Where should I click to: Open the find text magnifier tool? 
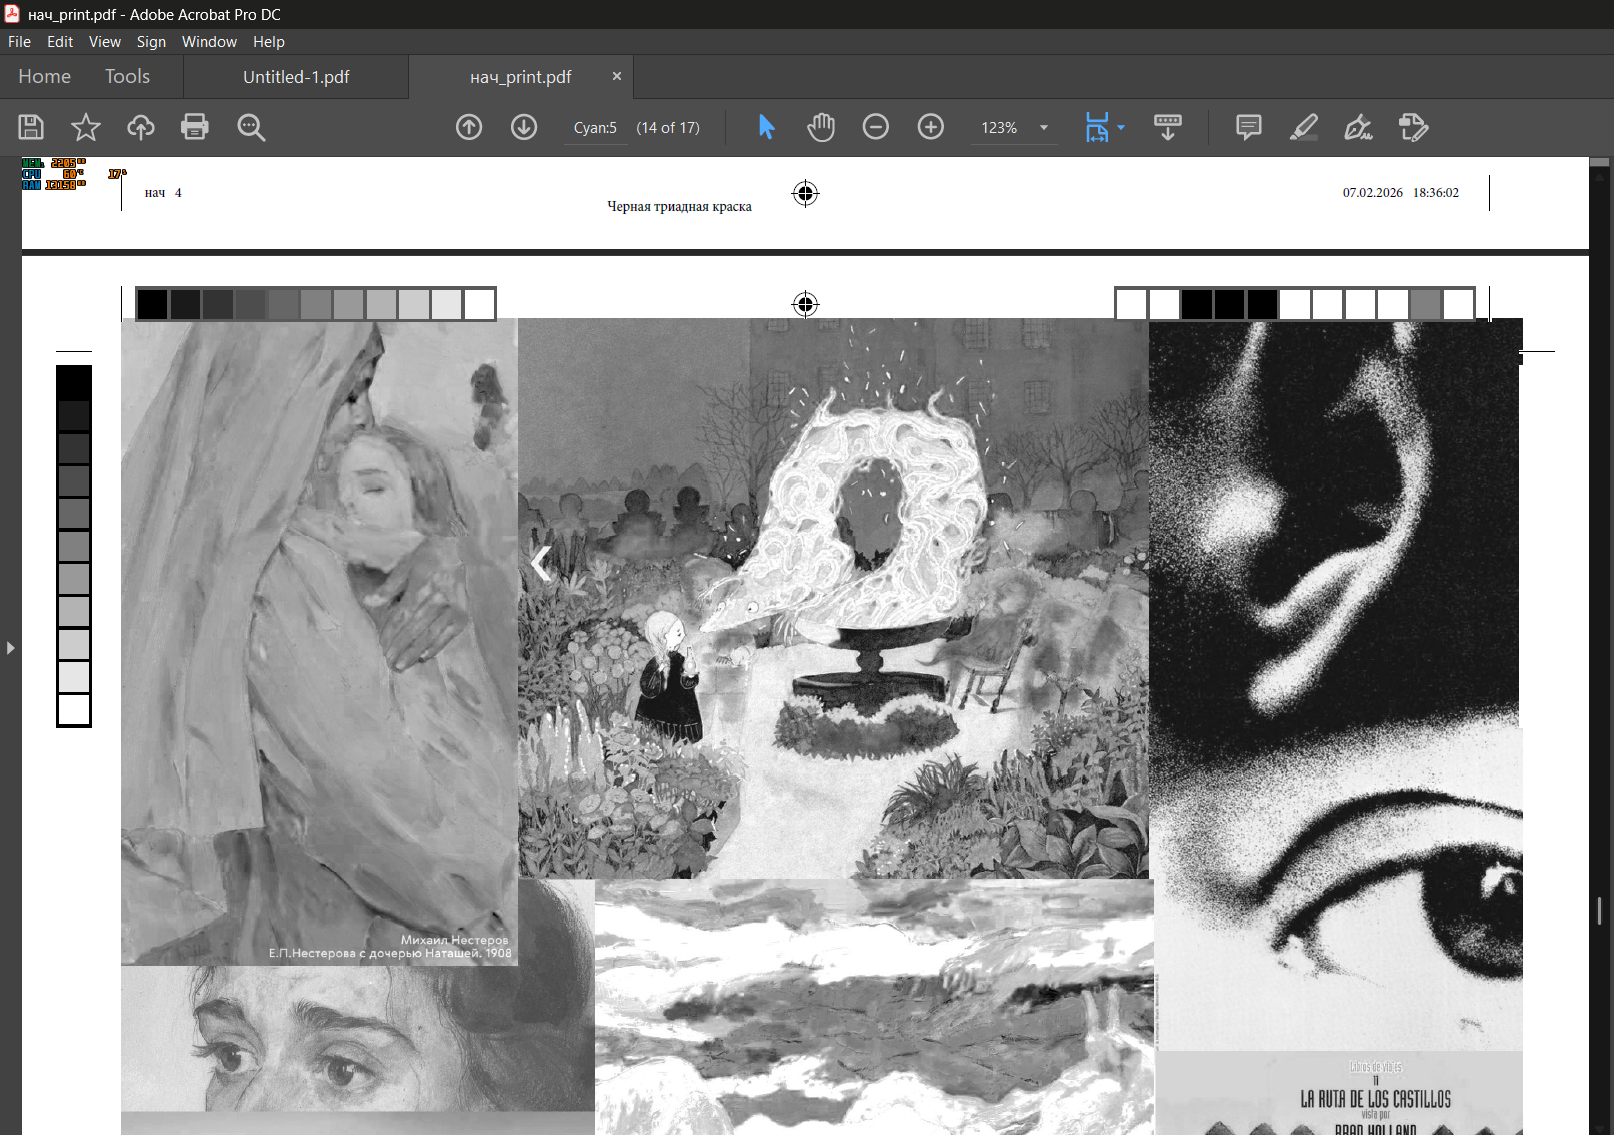click(251, 127)
